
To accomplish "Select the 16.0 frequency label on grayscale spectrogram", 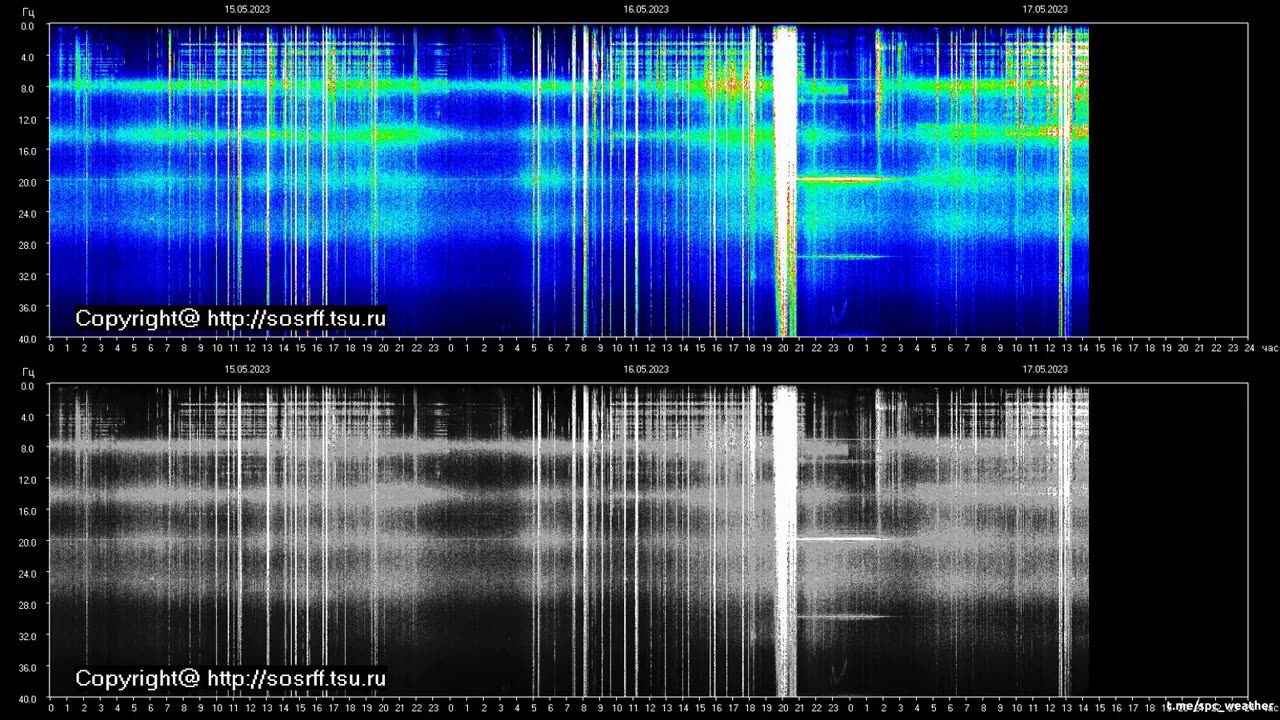I will click(x=28, y=511).
